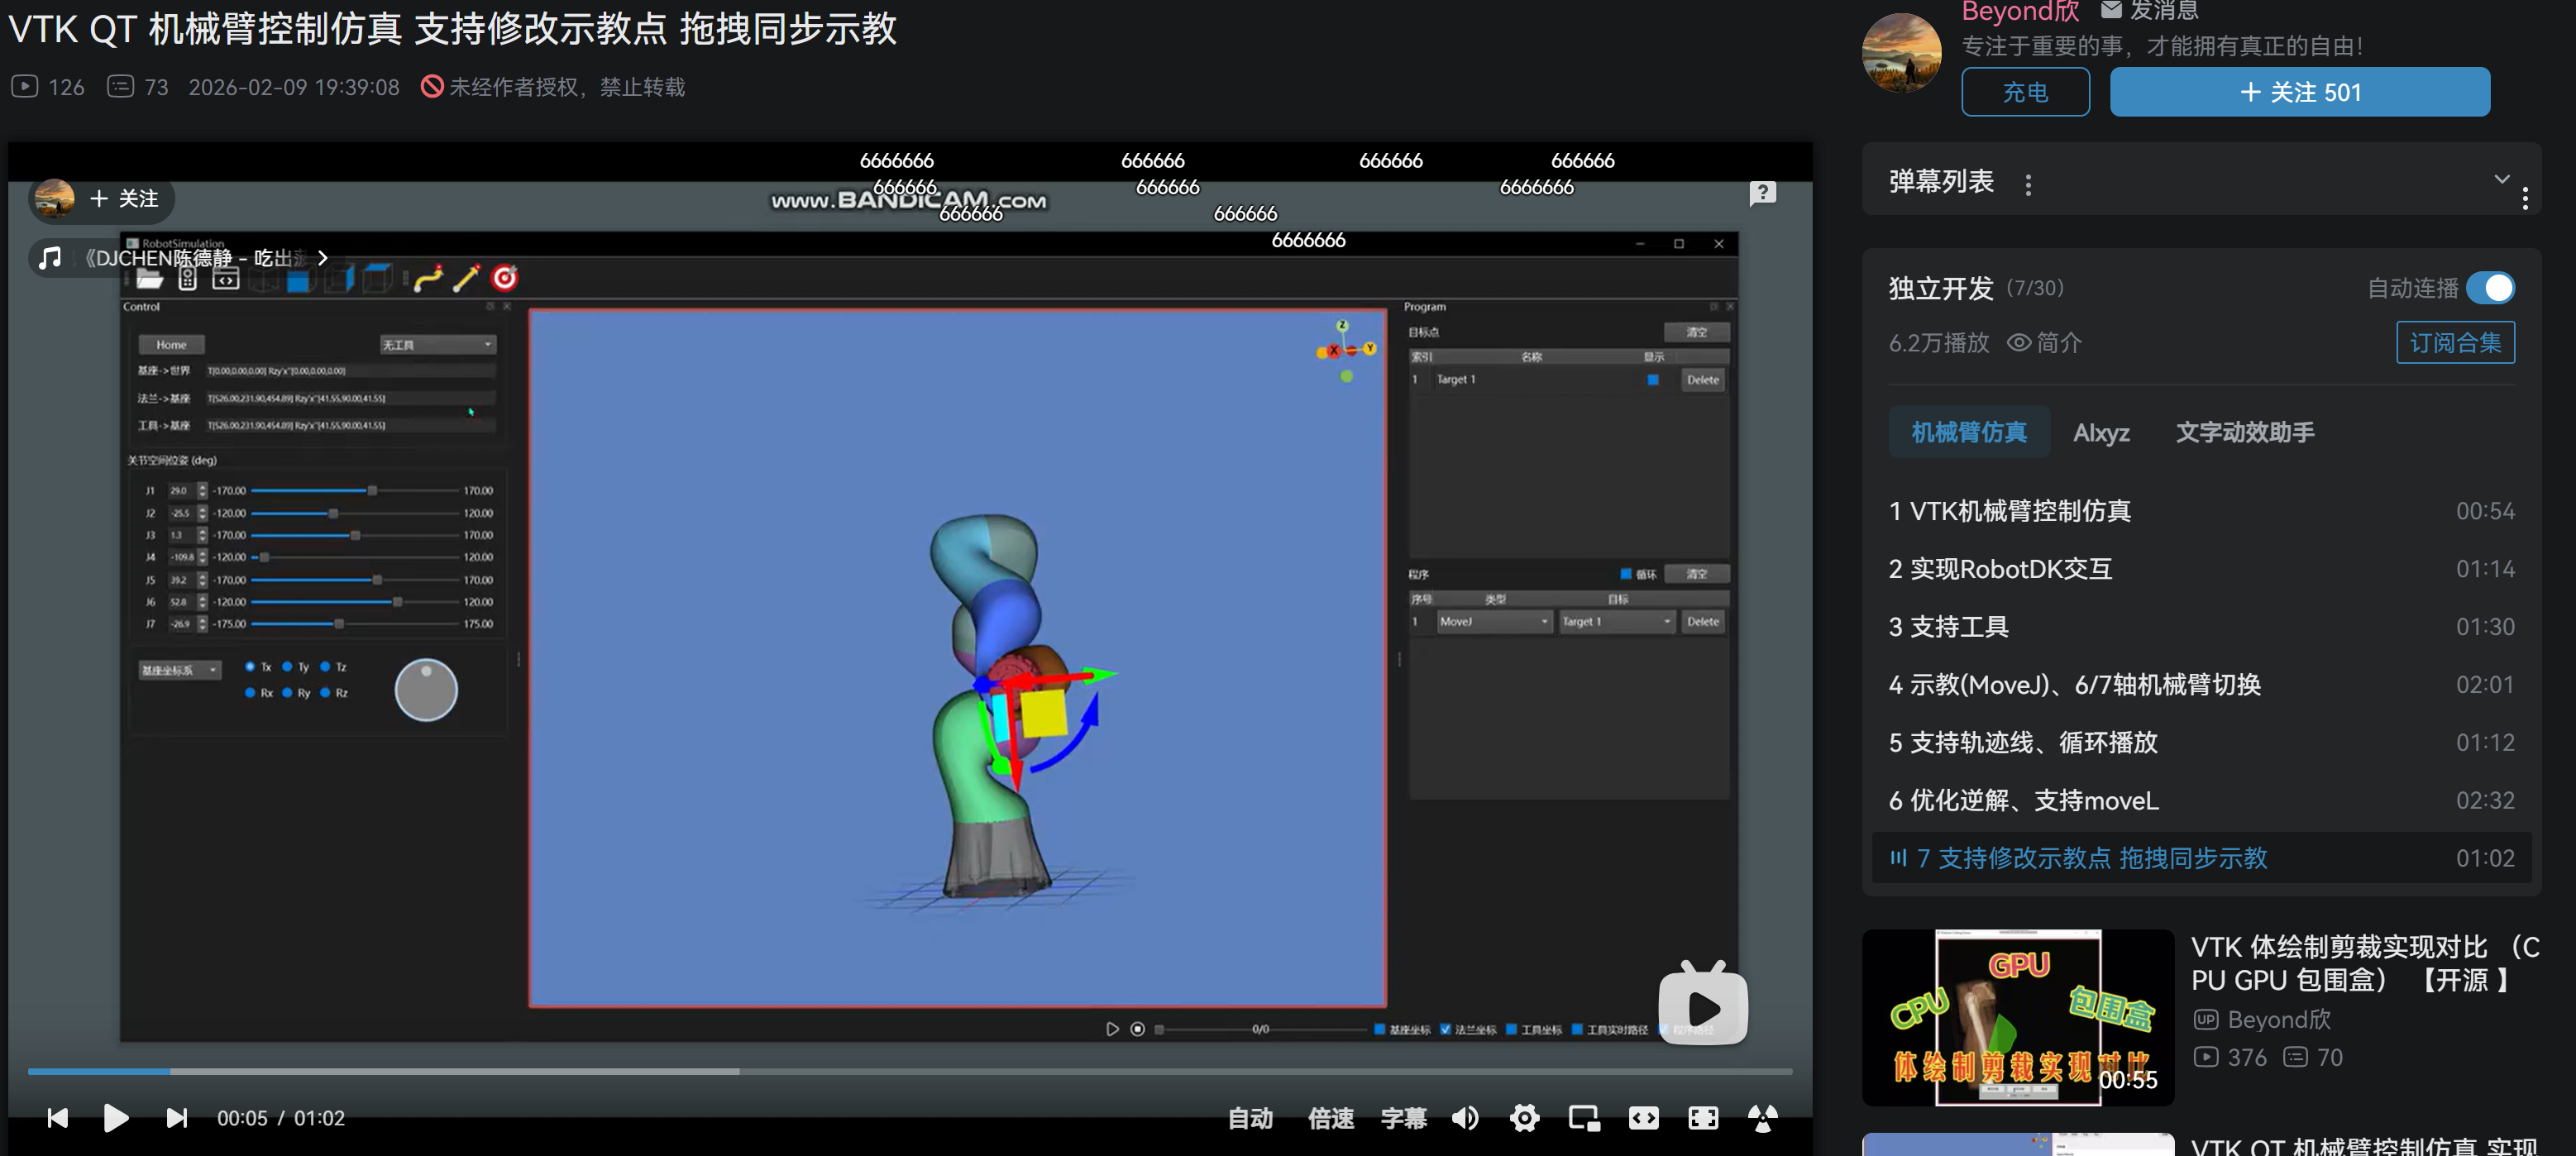Play the video with the play button
2576x1156 pixels.
tap(116, 1118)
